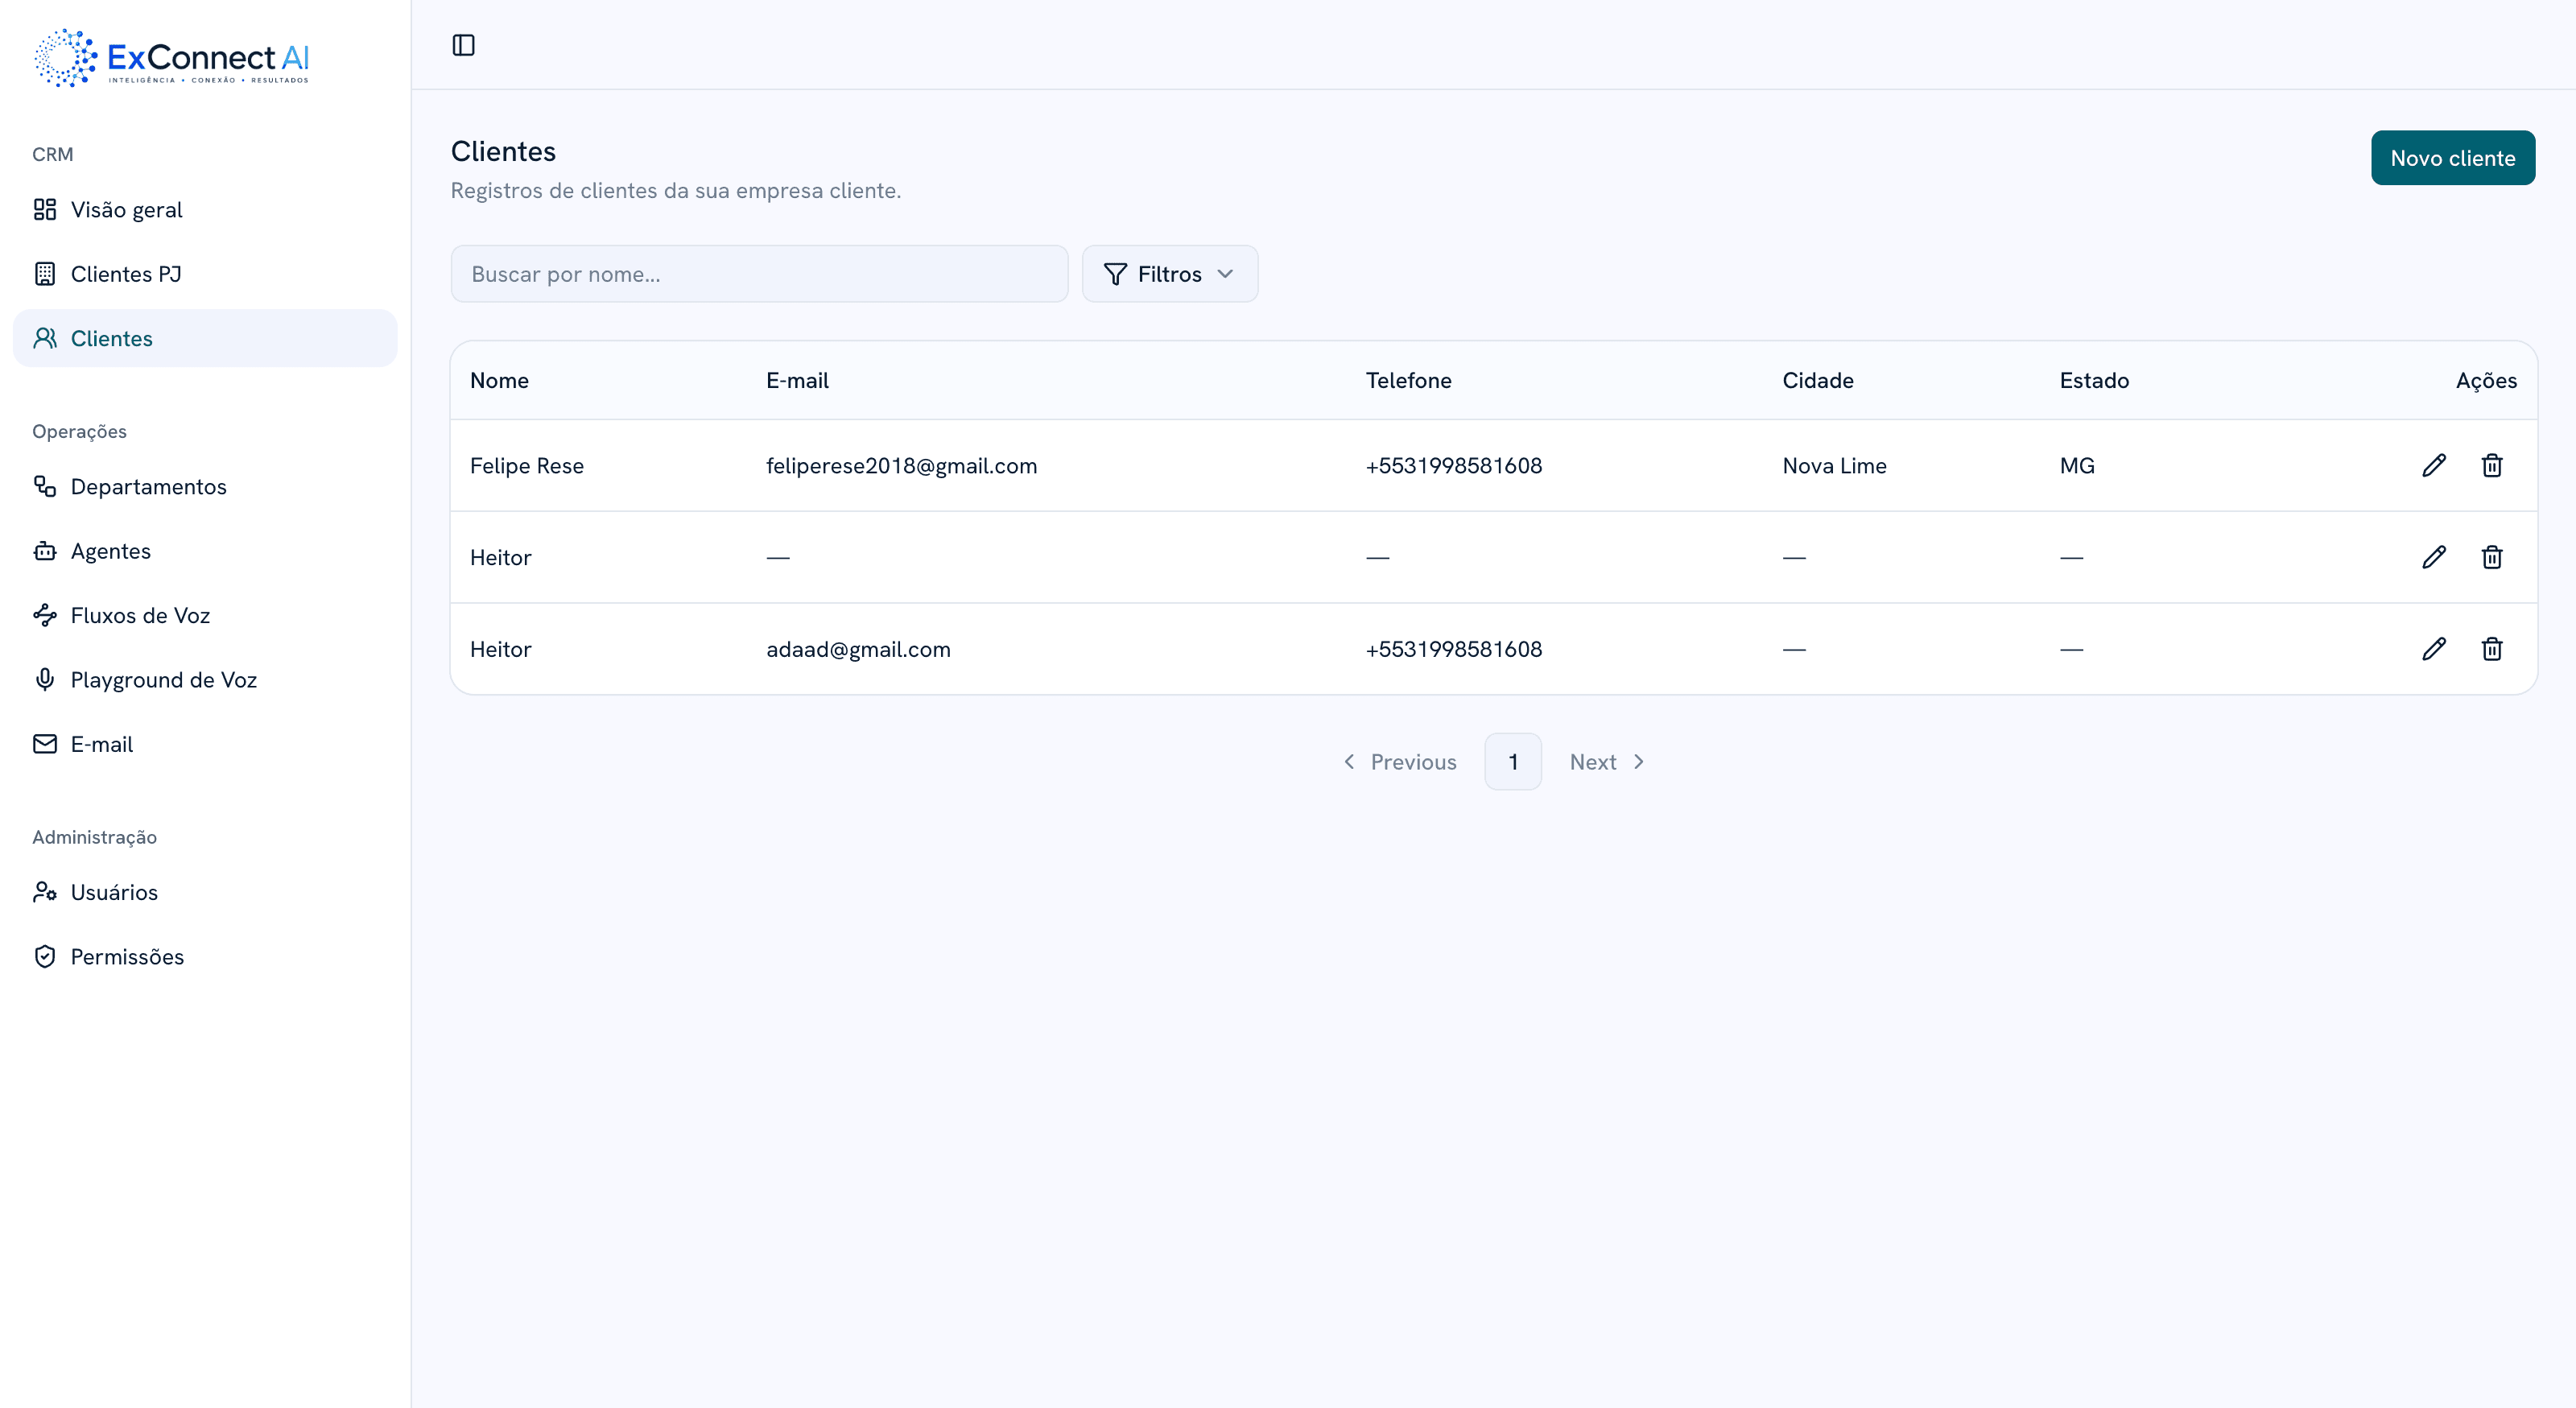Click the Estado column header
The image size is (2576, 1408).
click(x=2094, y=380)
